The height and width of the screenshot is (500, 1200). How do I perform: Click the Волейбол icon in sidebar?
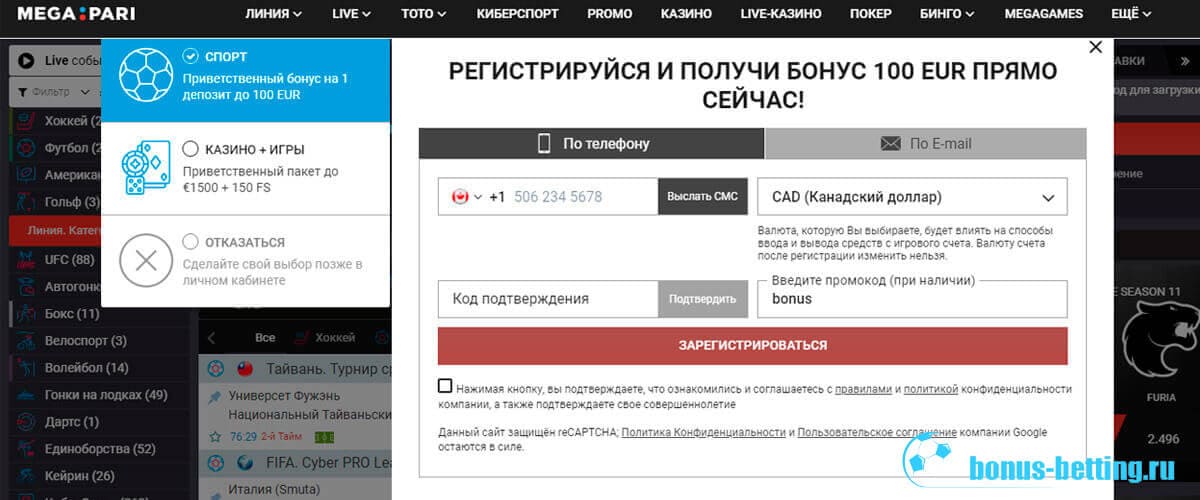click(24, 367)
